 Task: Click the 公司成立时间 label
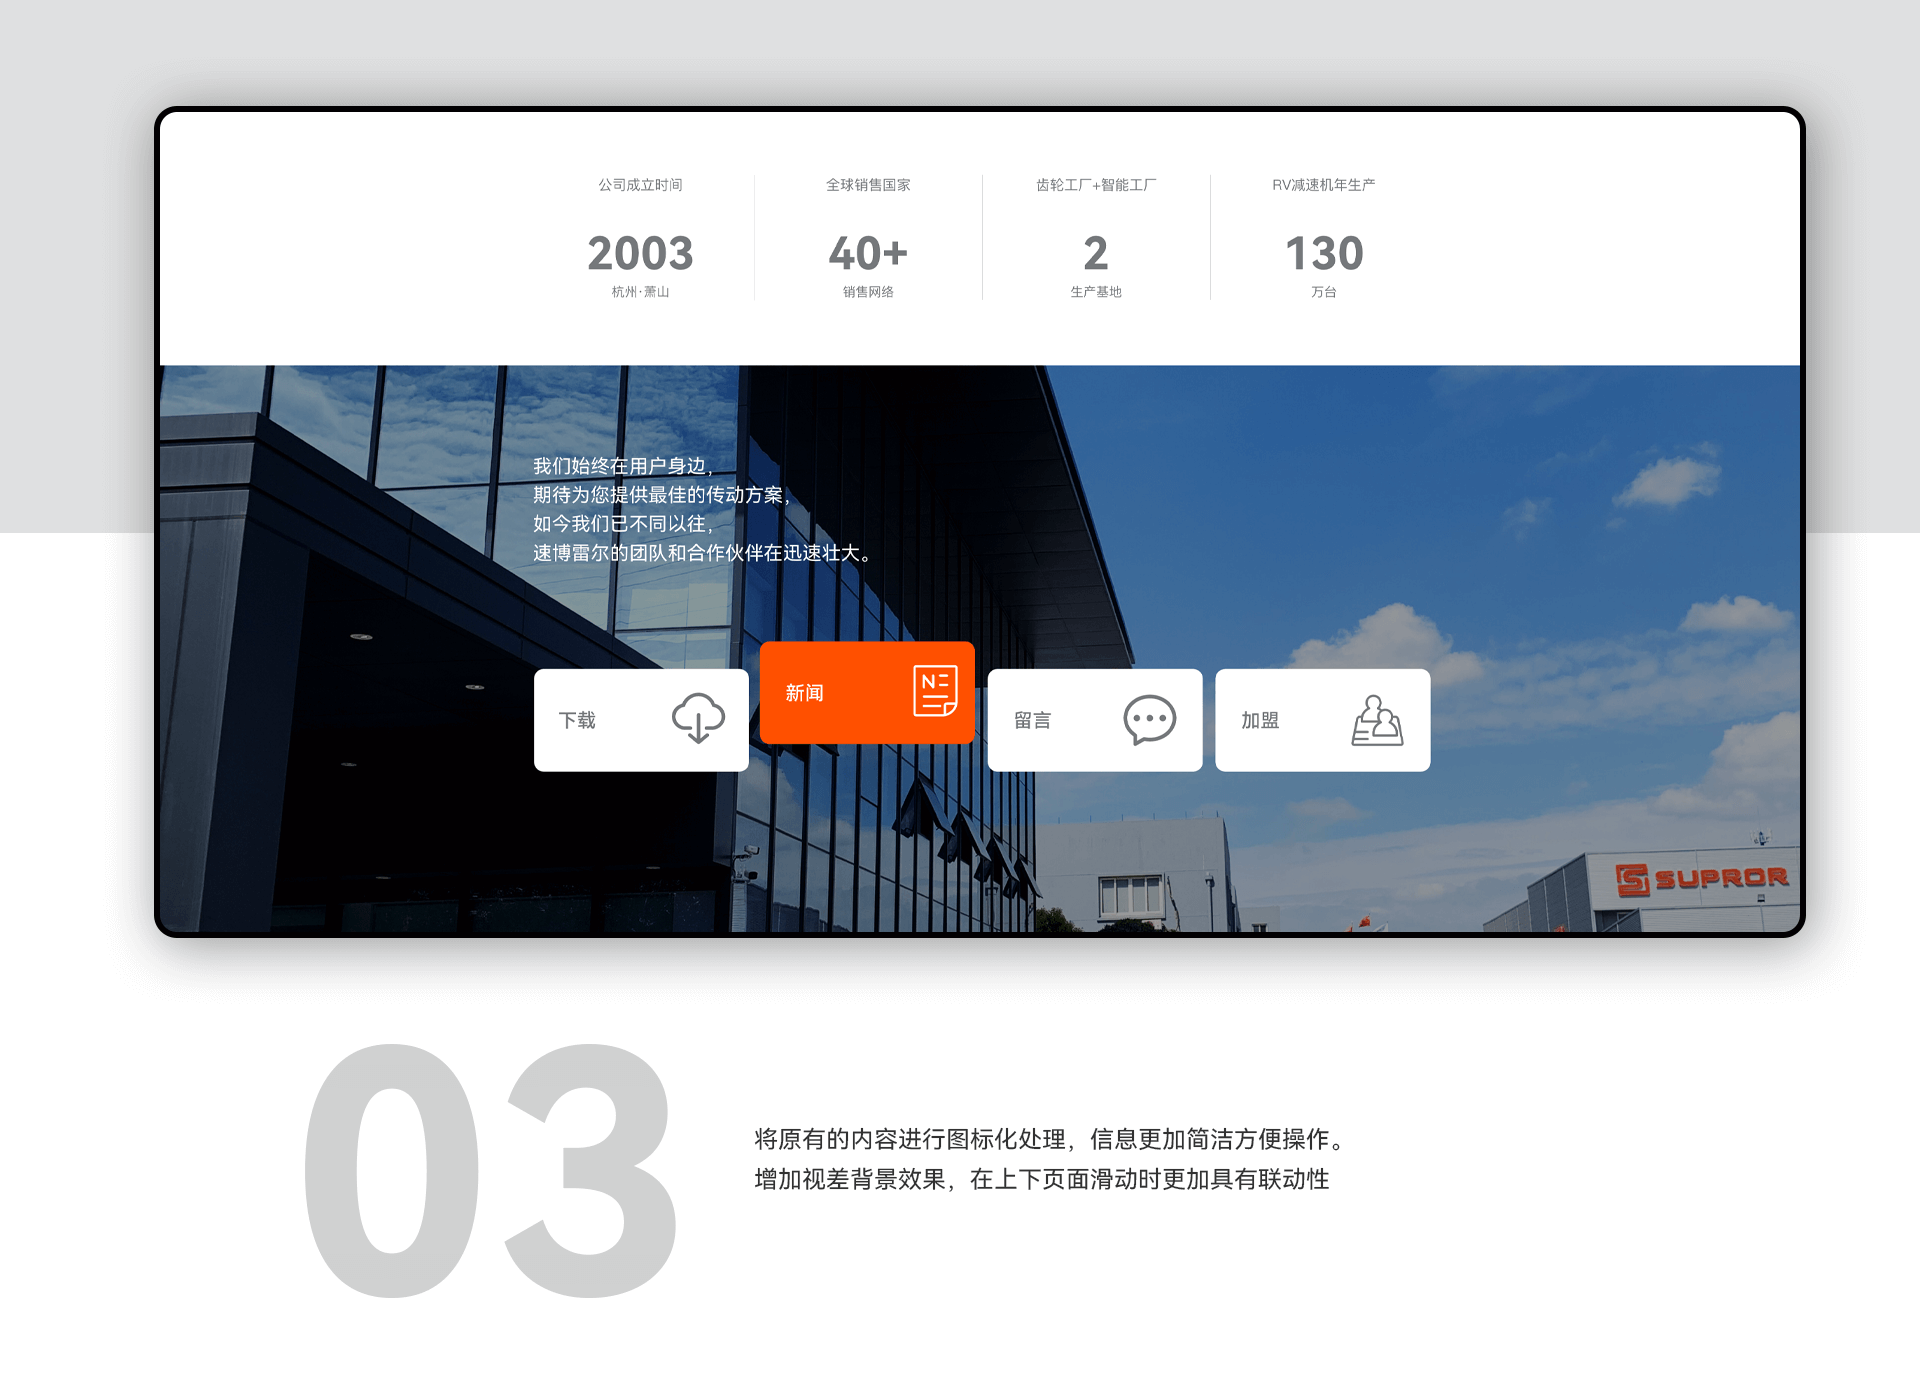coord(641,185)
